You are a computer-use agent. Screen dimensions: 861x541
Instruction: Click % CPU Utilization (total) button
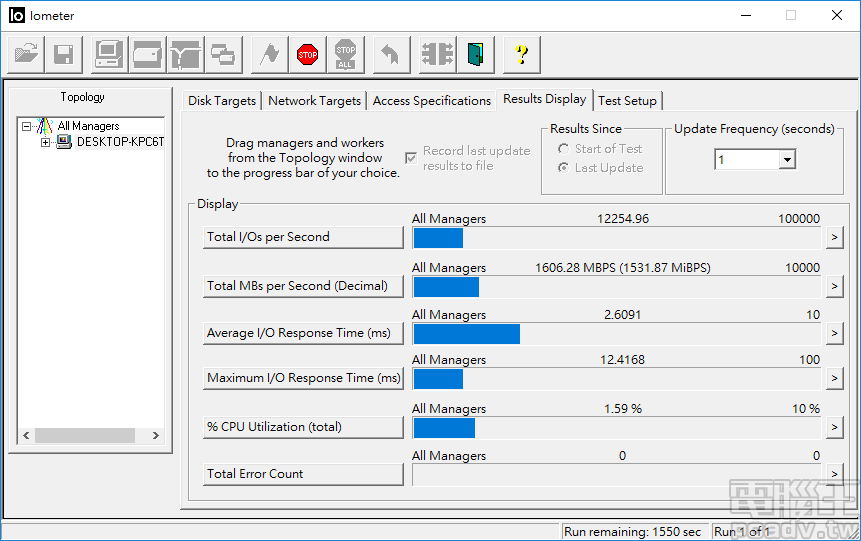coord(303,427)
